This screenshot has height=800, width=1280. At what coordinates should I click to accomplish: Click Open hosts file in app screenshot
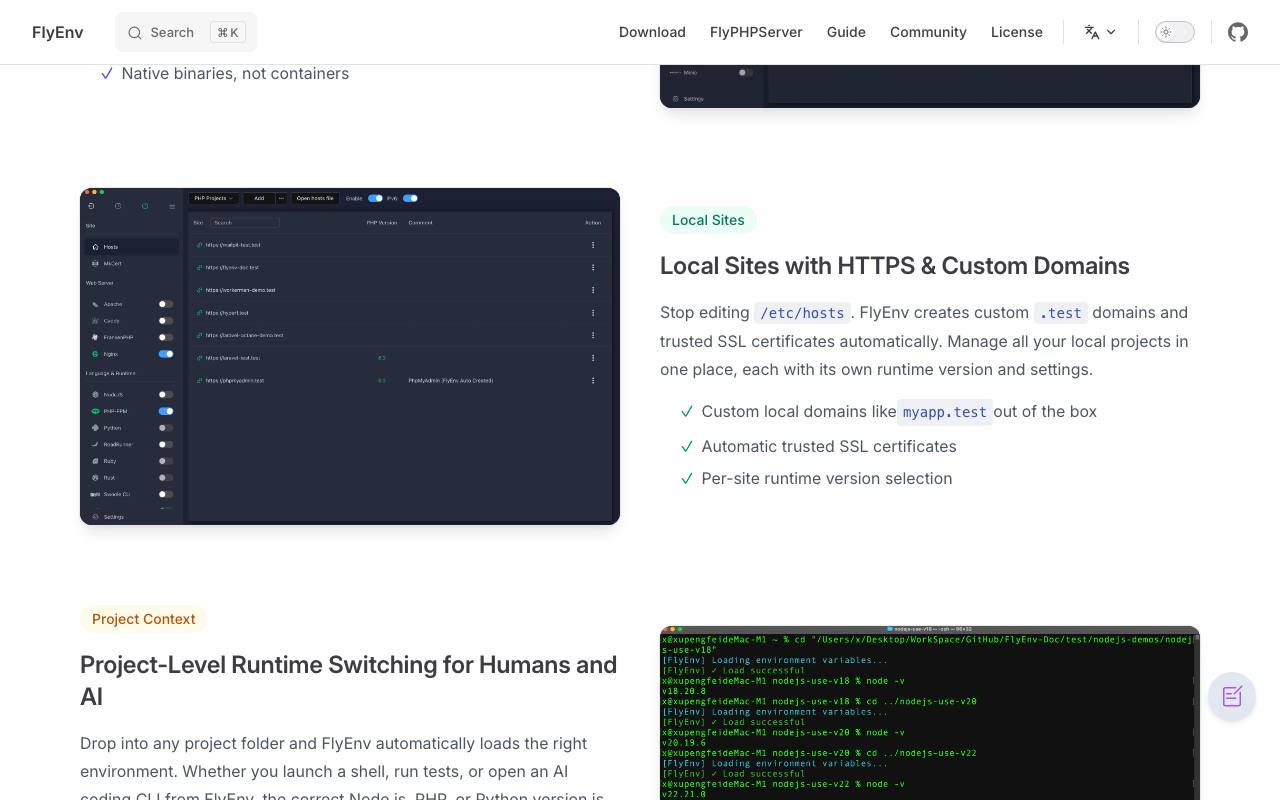(316, 198)
